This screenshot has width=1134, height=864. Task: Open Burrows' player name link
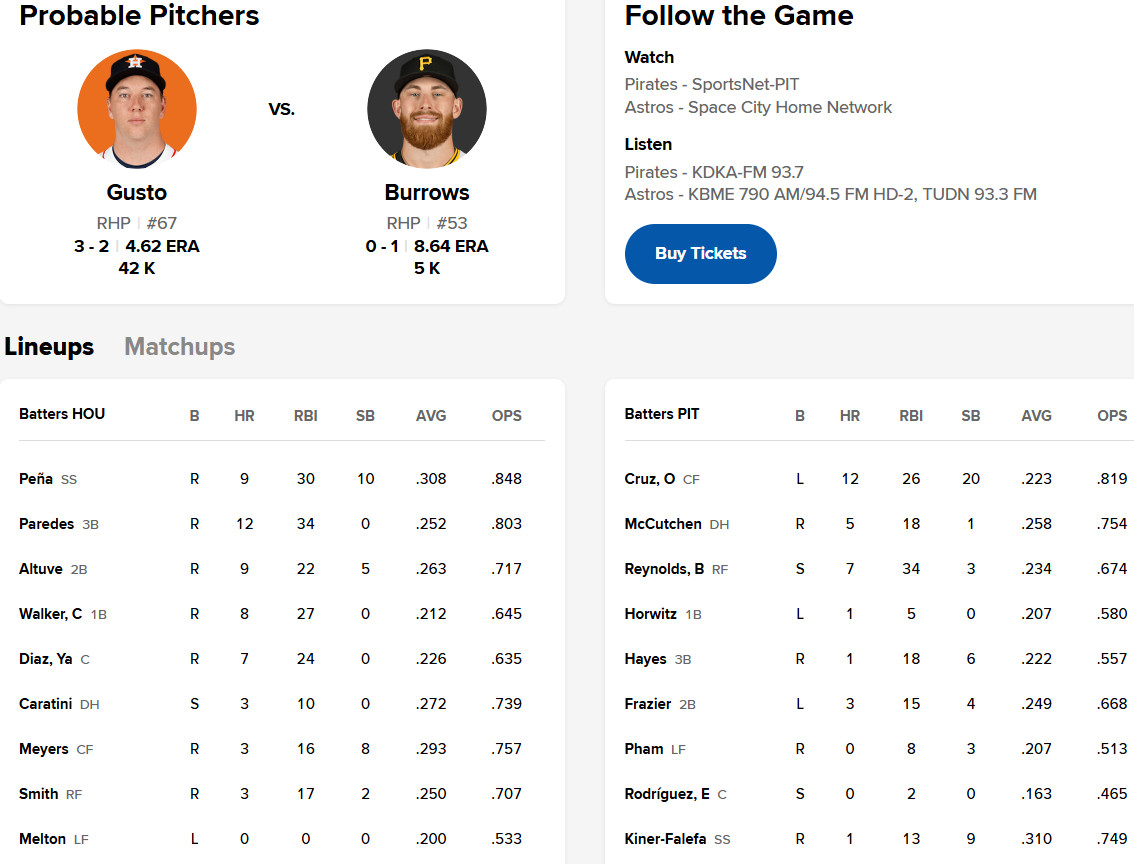(427, 193)
